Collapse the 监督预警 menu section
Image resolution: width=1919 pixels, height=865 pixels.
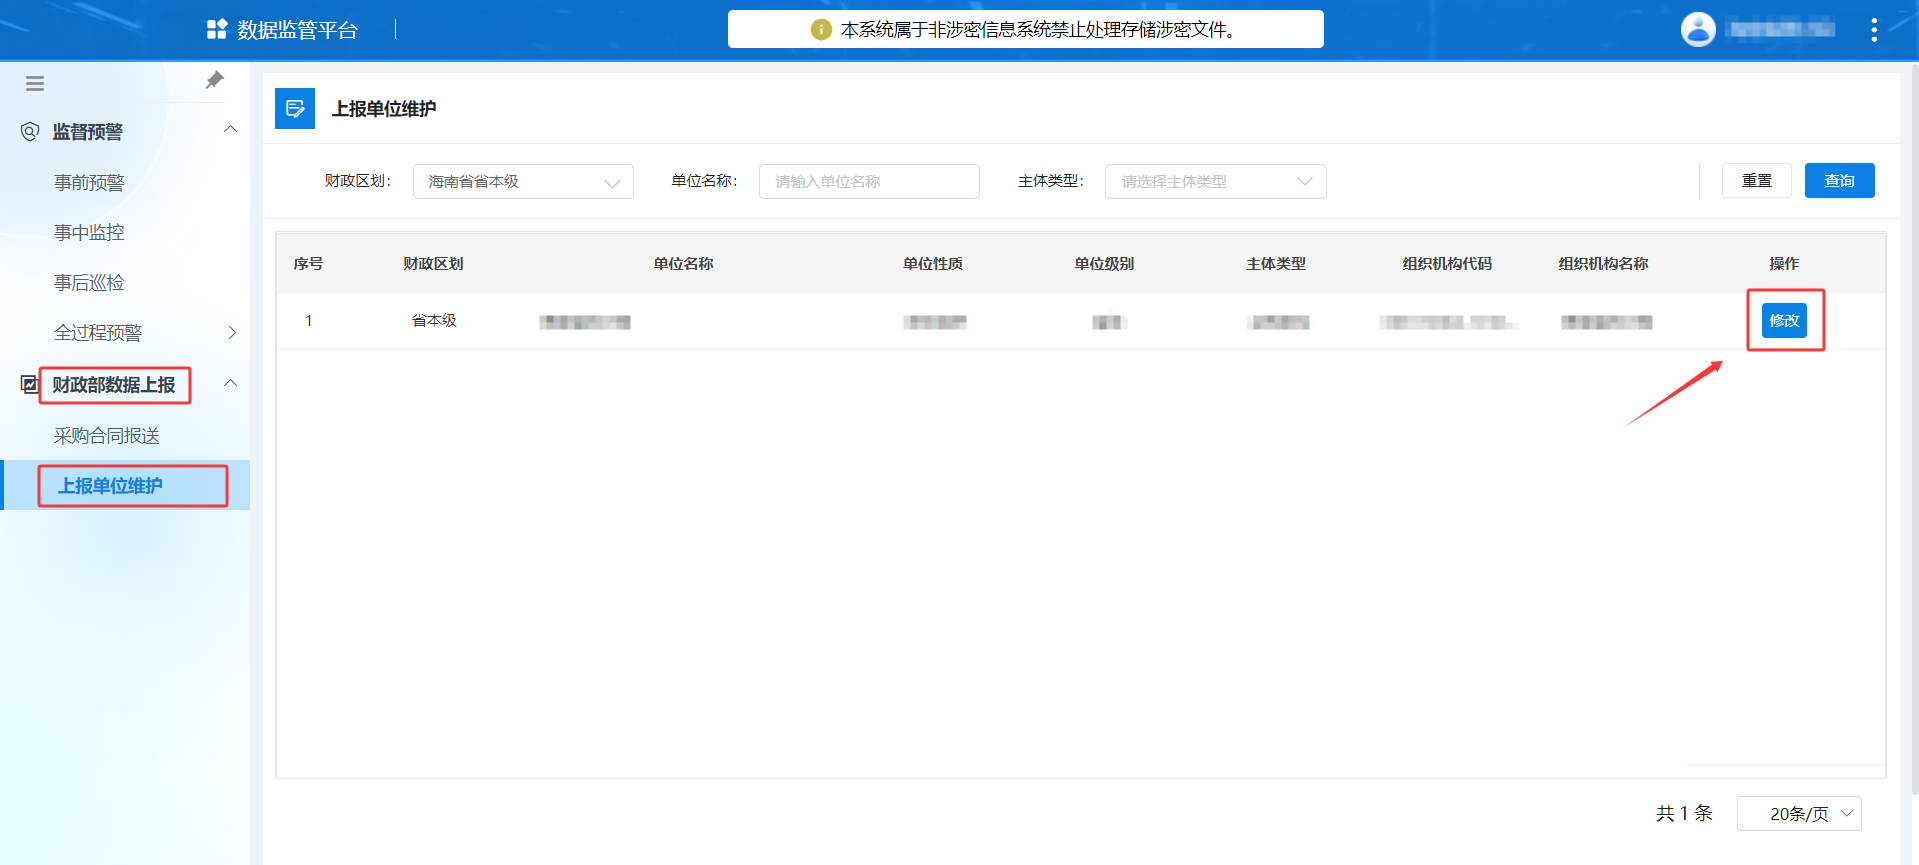[231, 130]
